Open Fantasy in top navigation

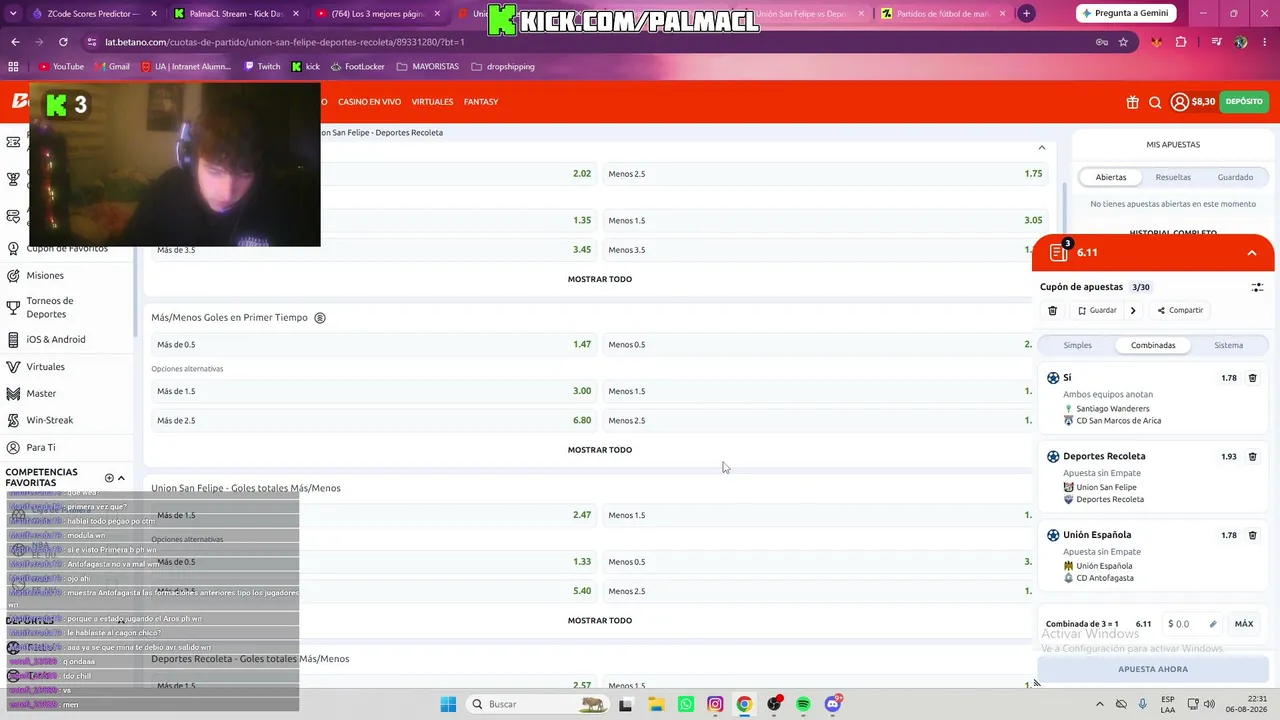[481, 102]
